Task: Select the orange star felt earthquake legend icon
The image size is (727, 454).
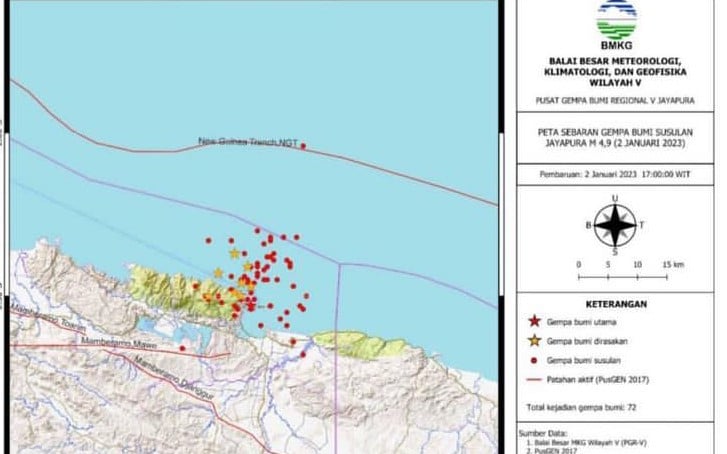Action: click(x=534, y=340)
